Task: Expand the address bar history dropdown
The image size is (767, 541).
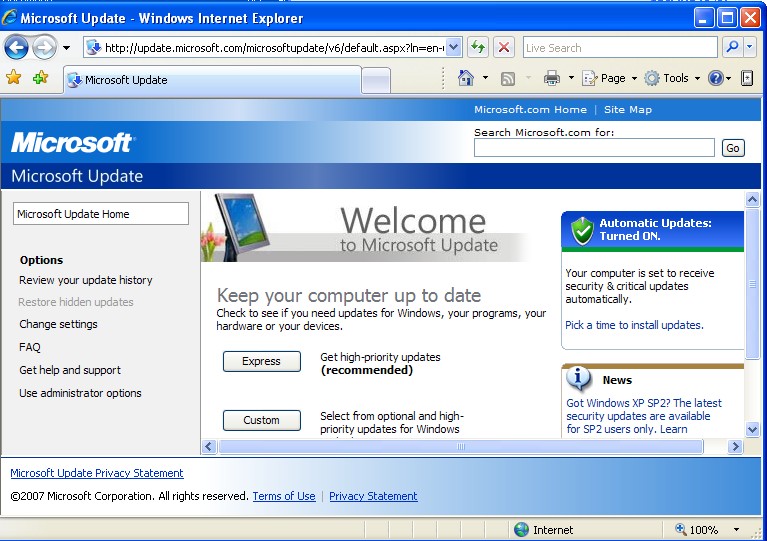Action: point(453,48)
